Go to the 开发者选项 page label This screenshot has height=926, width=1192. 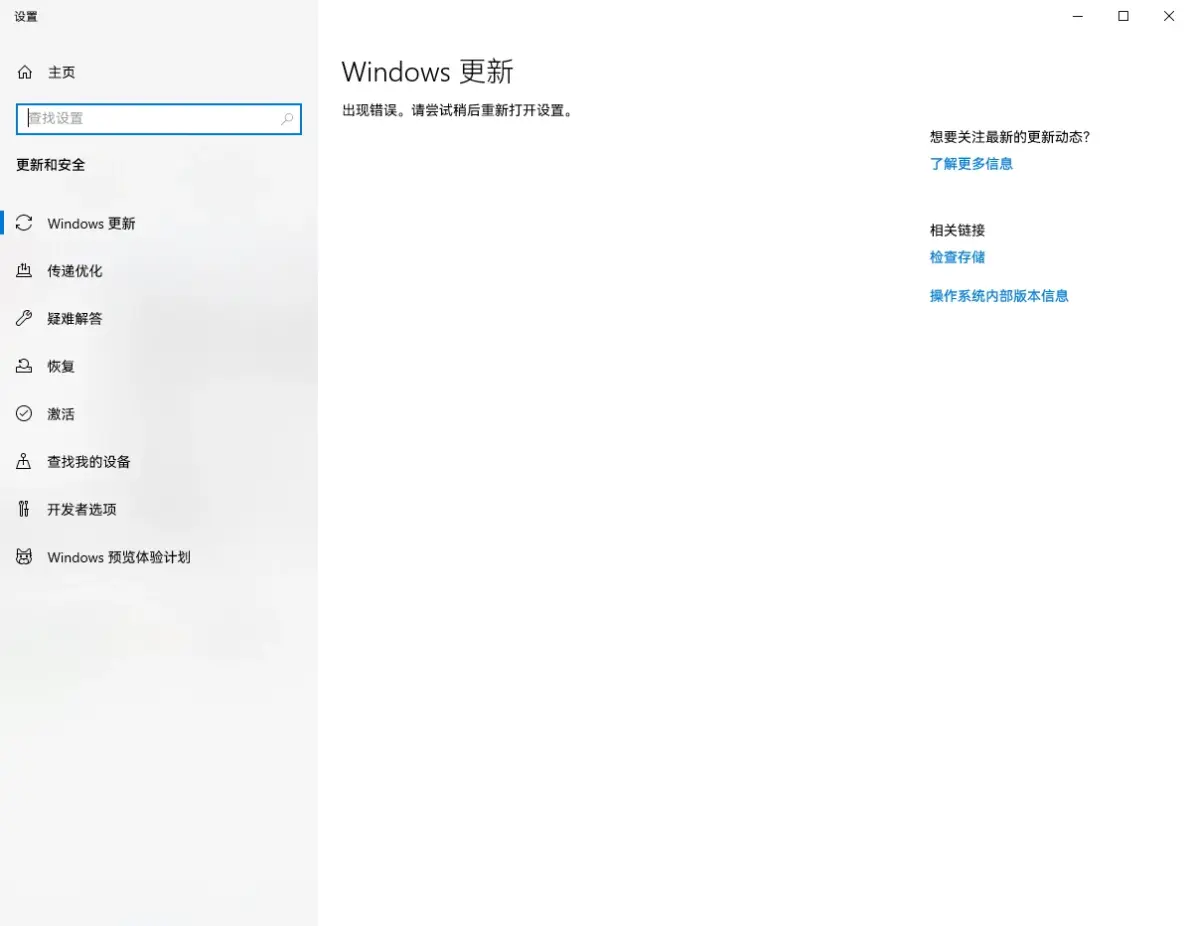82,509
